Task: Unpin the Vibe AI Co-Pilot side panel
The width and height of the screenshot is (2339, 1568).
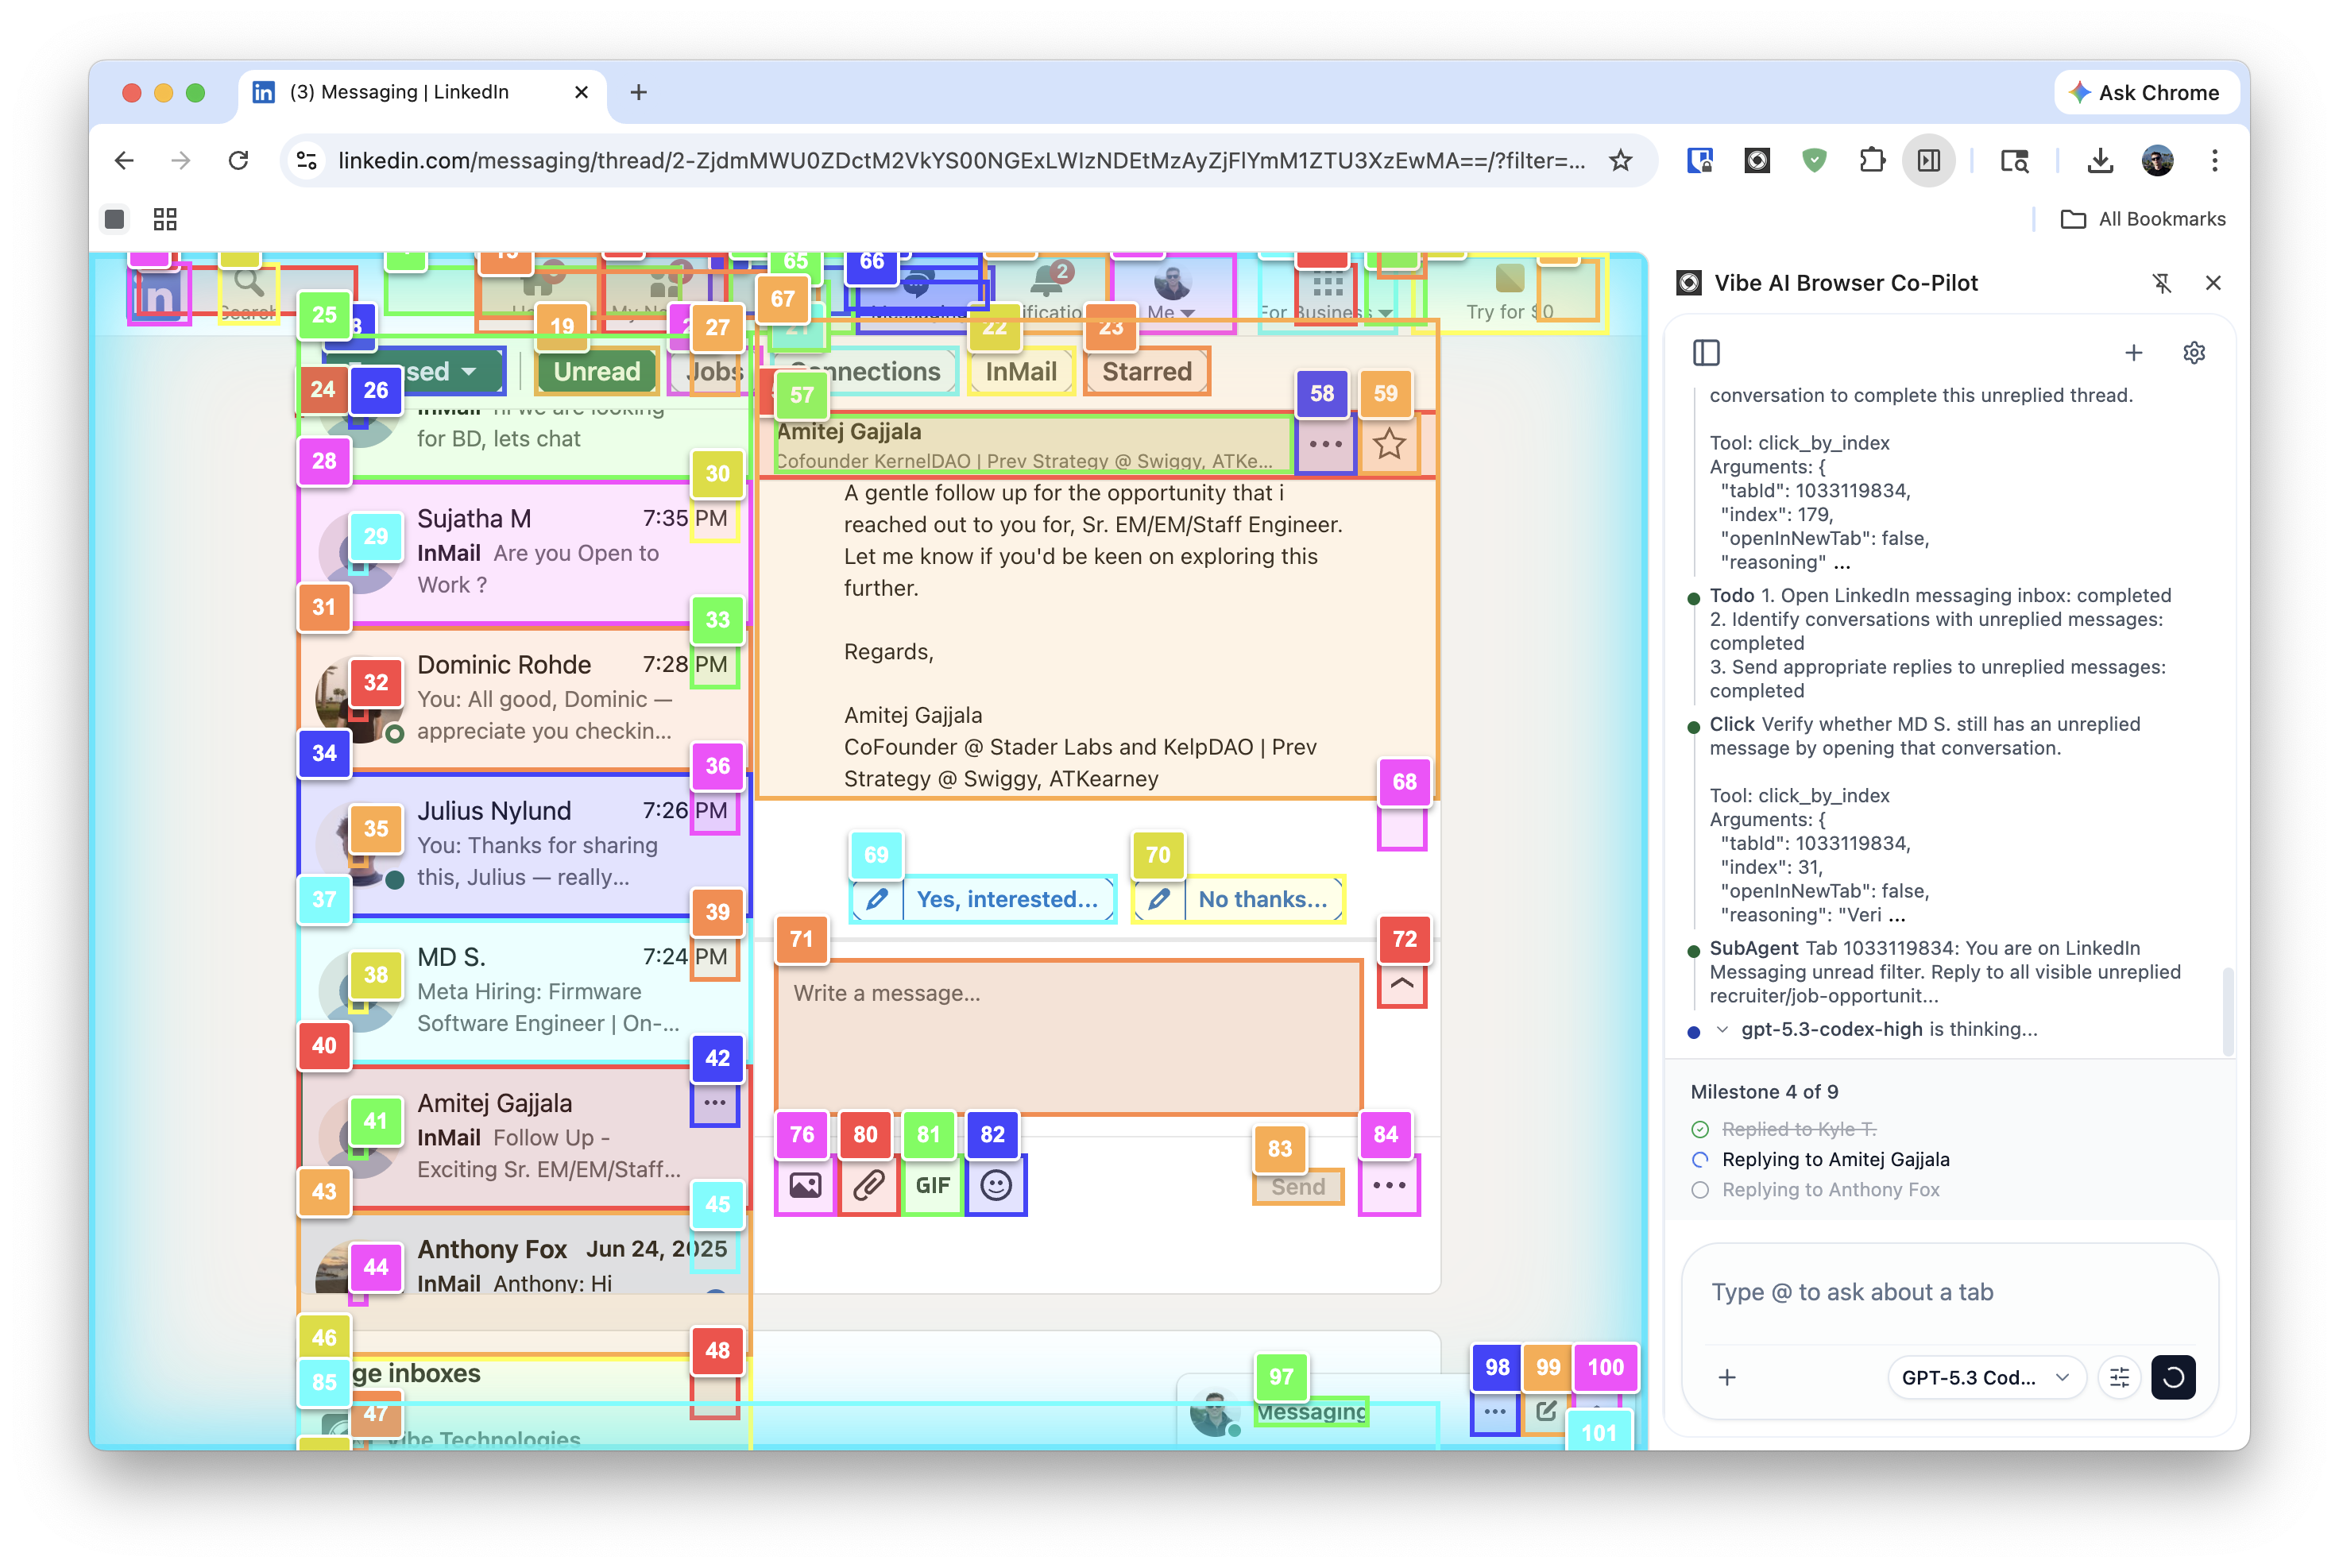Action: [x=2161, y=283]
